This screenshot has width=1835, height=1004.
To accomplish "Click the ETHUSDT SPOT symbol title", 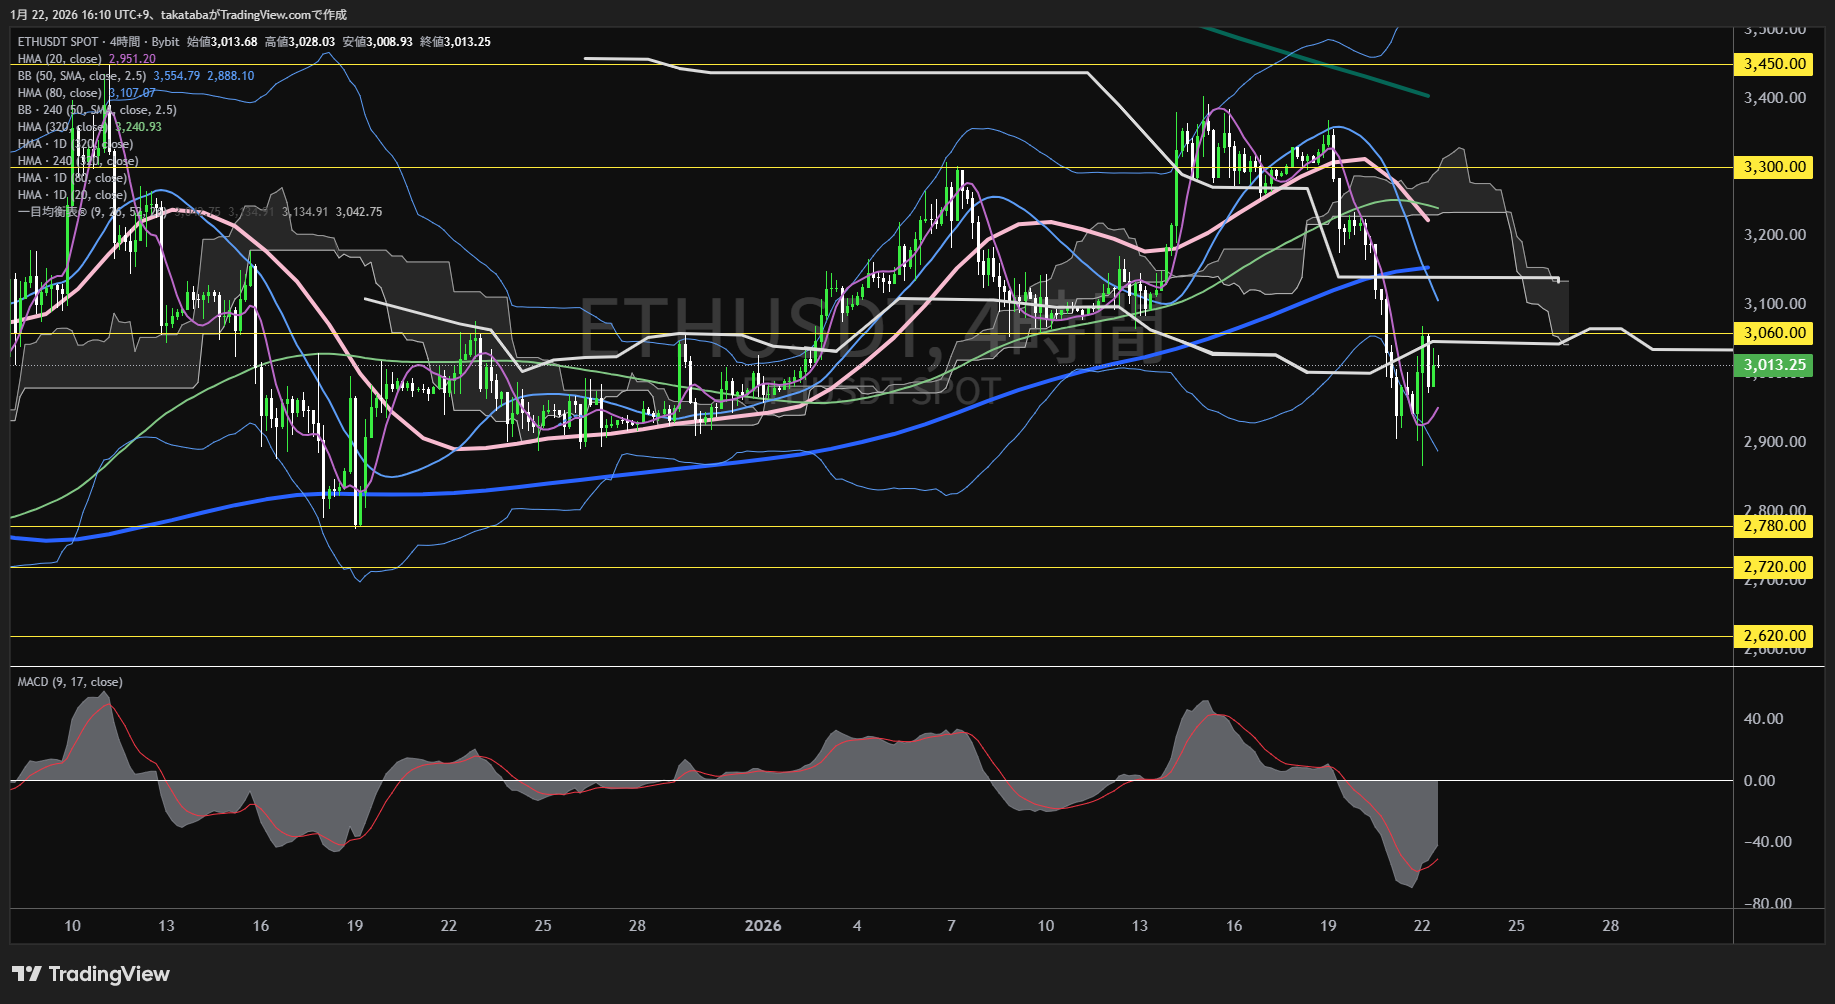I will (58, 42).
